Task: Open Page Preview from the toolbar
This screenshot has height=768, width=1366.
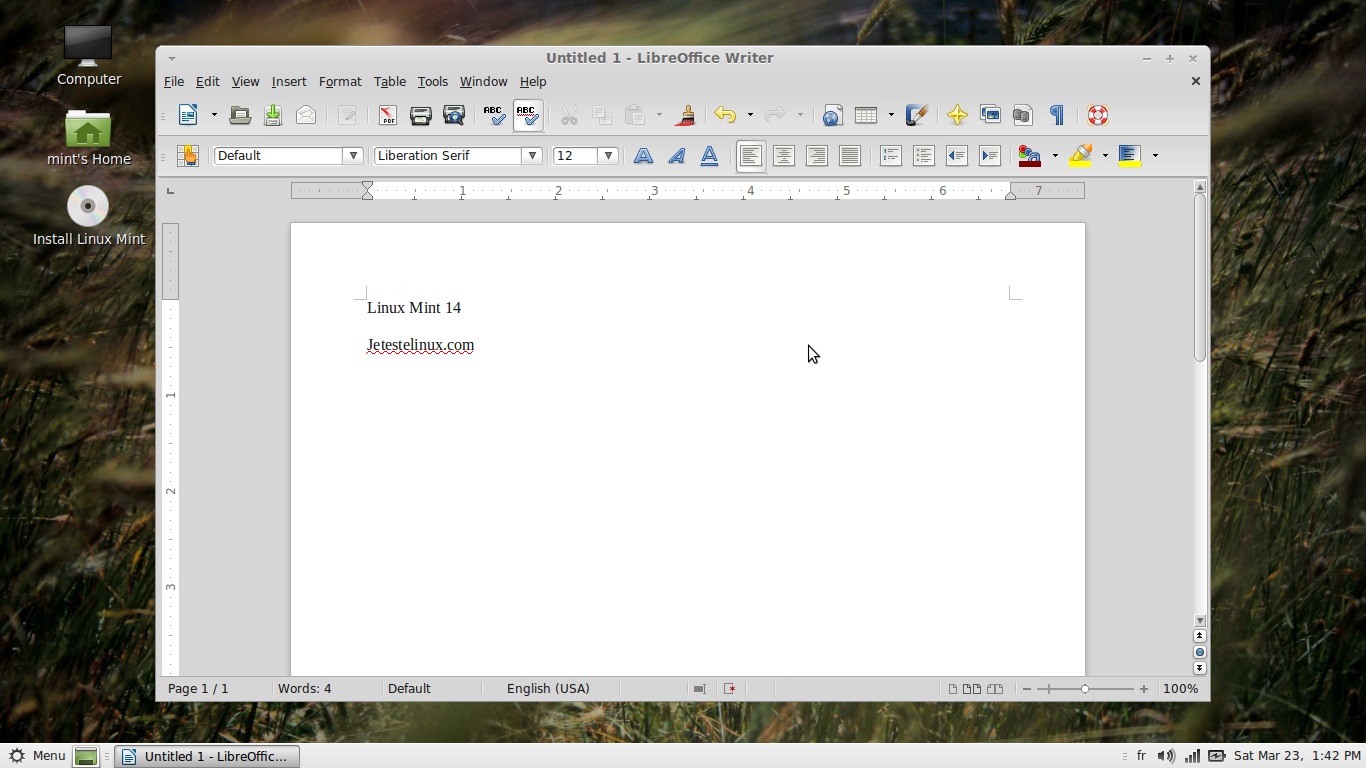Action: click(454, 115)
